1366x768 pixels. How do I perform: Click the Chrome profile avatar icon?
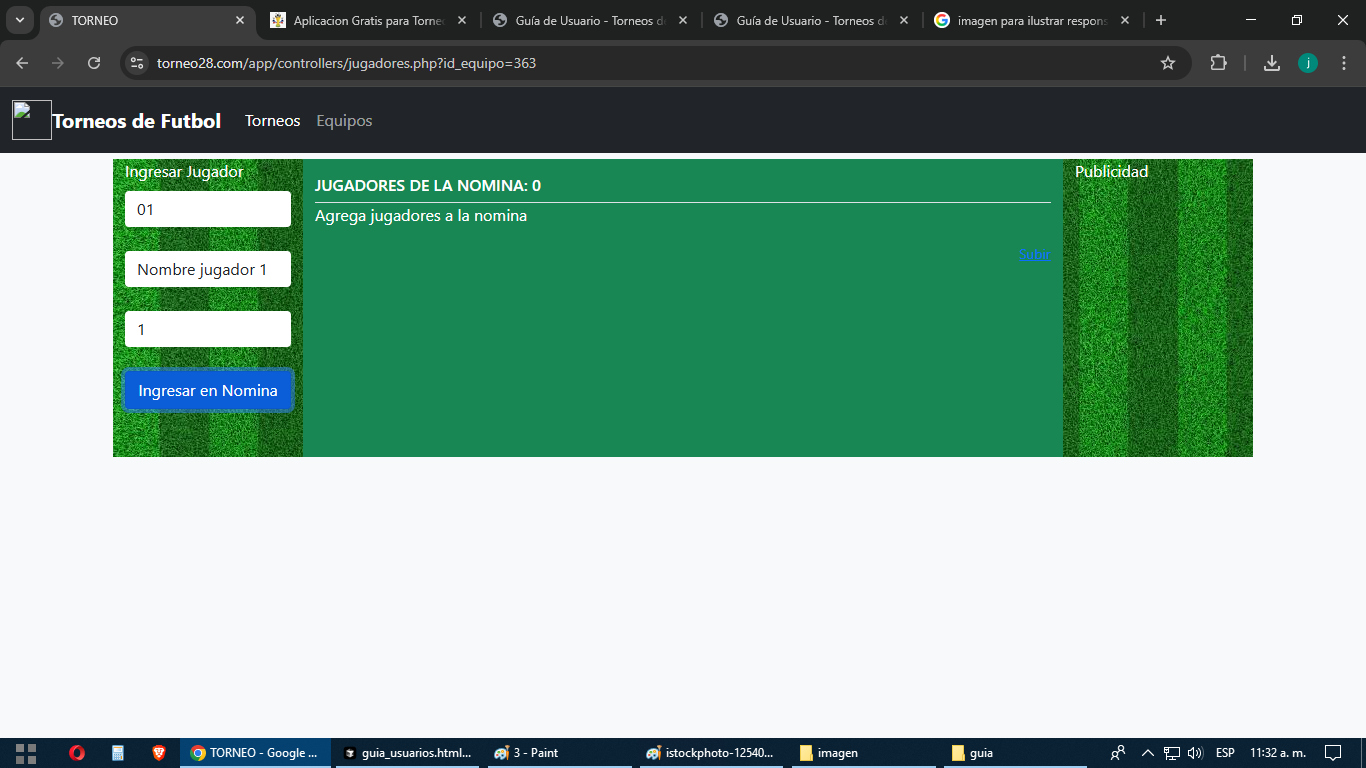(1307, 63)
